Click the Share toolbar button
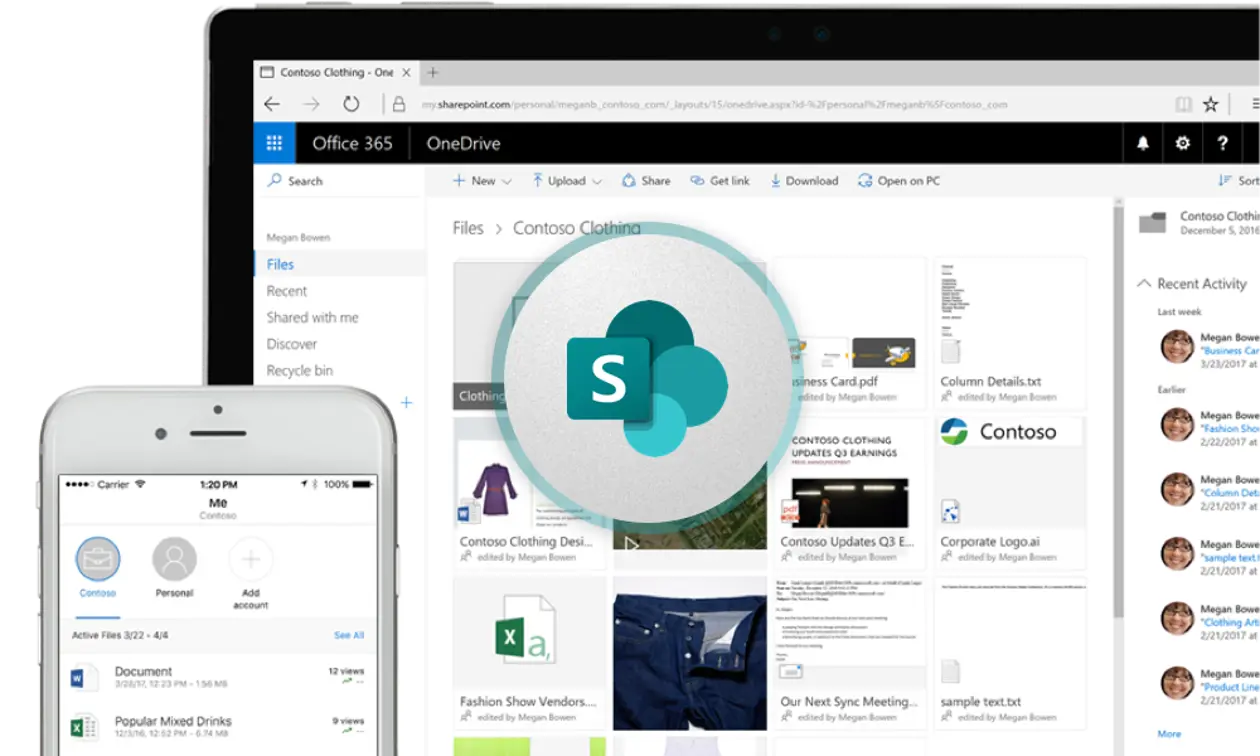 [646, 181]
